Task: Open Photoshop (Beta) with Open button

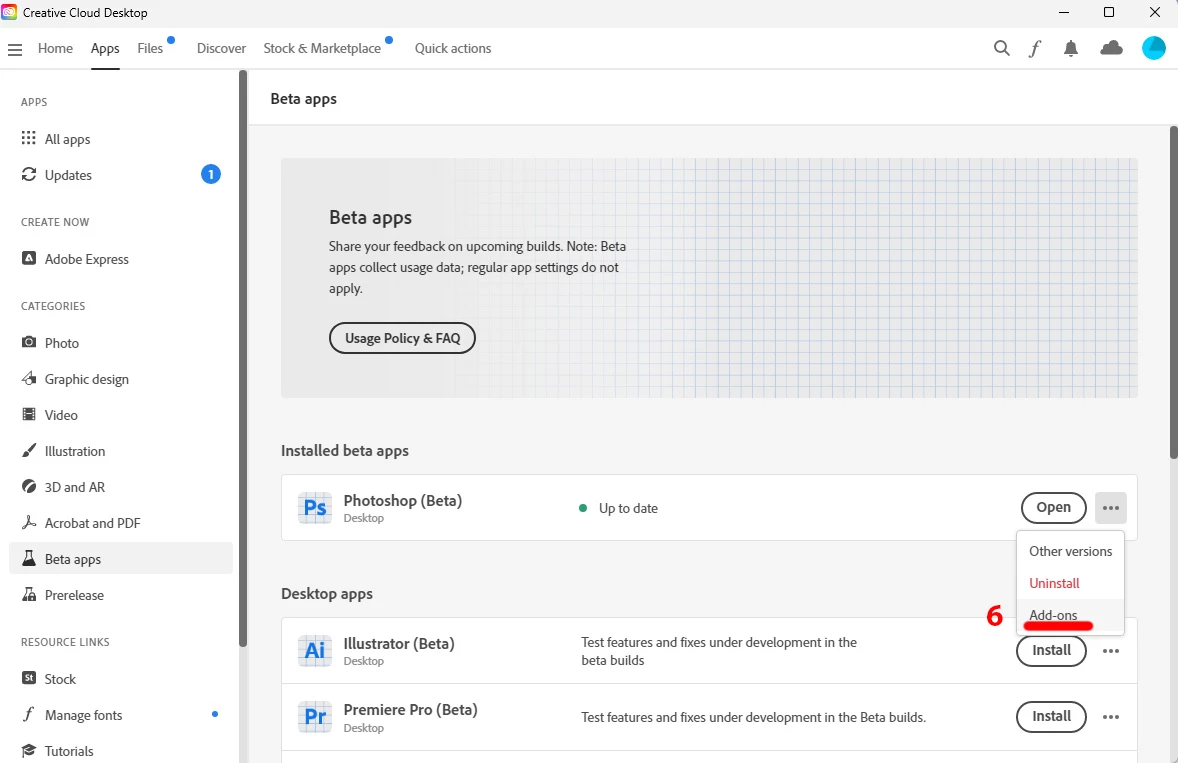Action: (1053, 508)
